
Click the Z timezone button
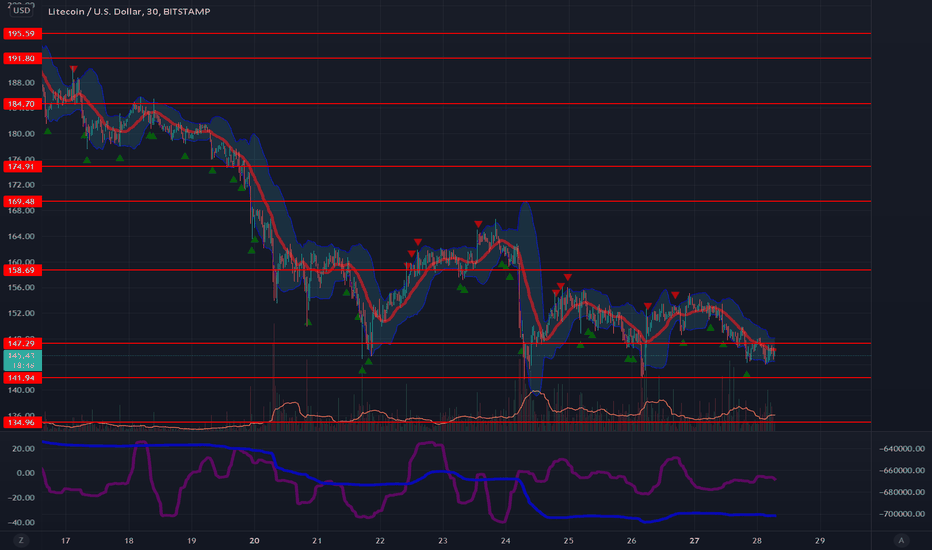[x=21, y=540]
